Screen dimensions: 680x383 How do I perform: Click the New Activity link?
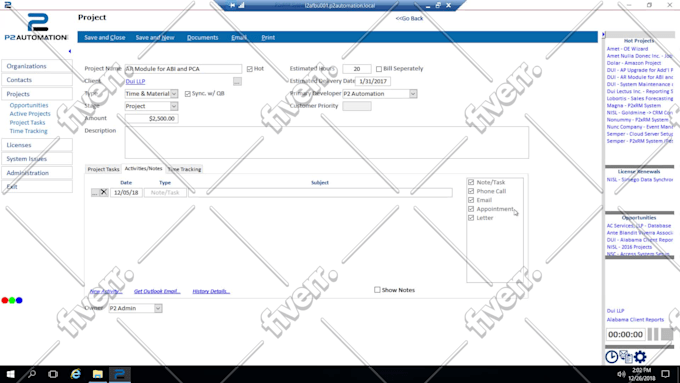(106, 291)
